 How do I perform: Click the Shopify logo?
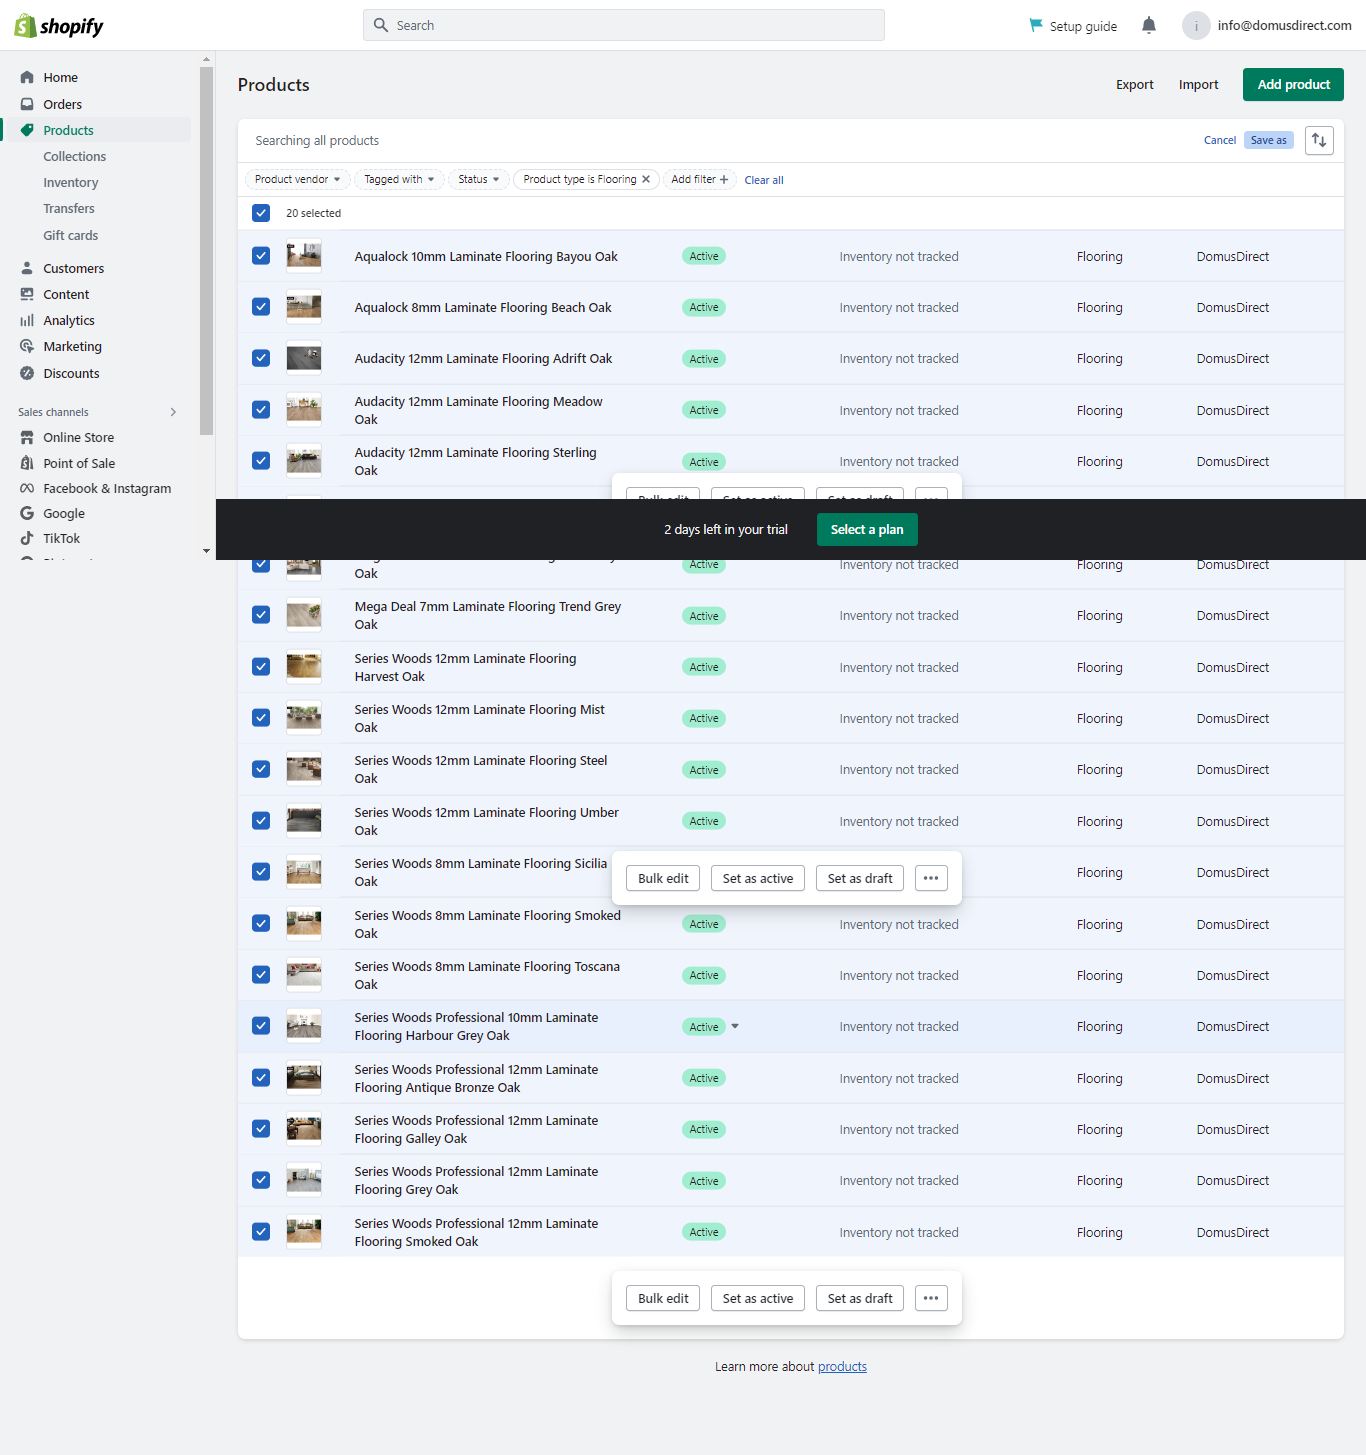tap(59, 26)
